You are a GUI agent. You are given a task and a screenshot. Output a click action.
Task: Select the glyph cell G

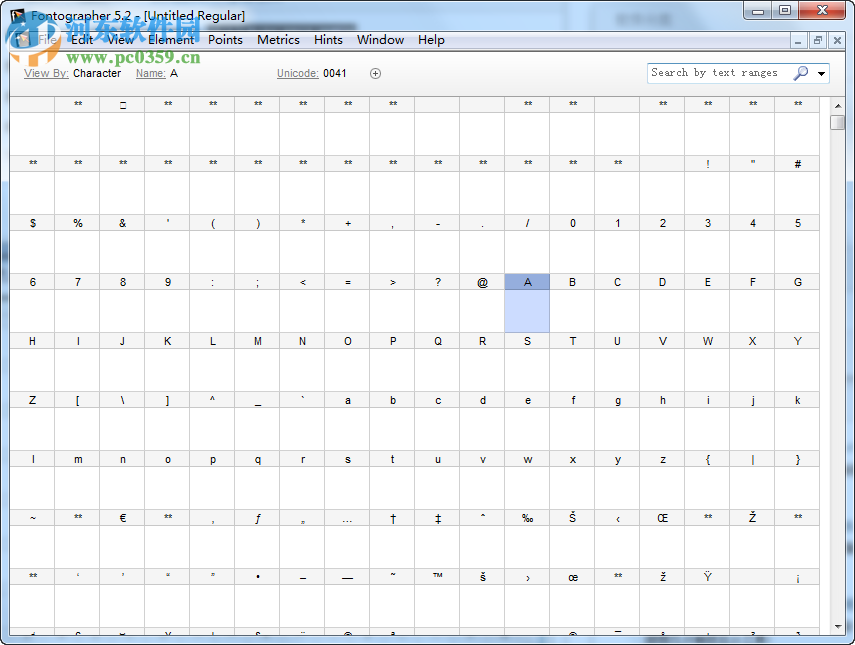(797, 303)
